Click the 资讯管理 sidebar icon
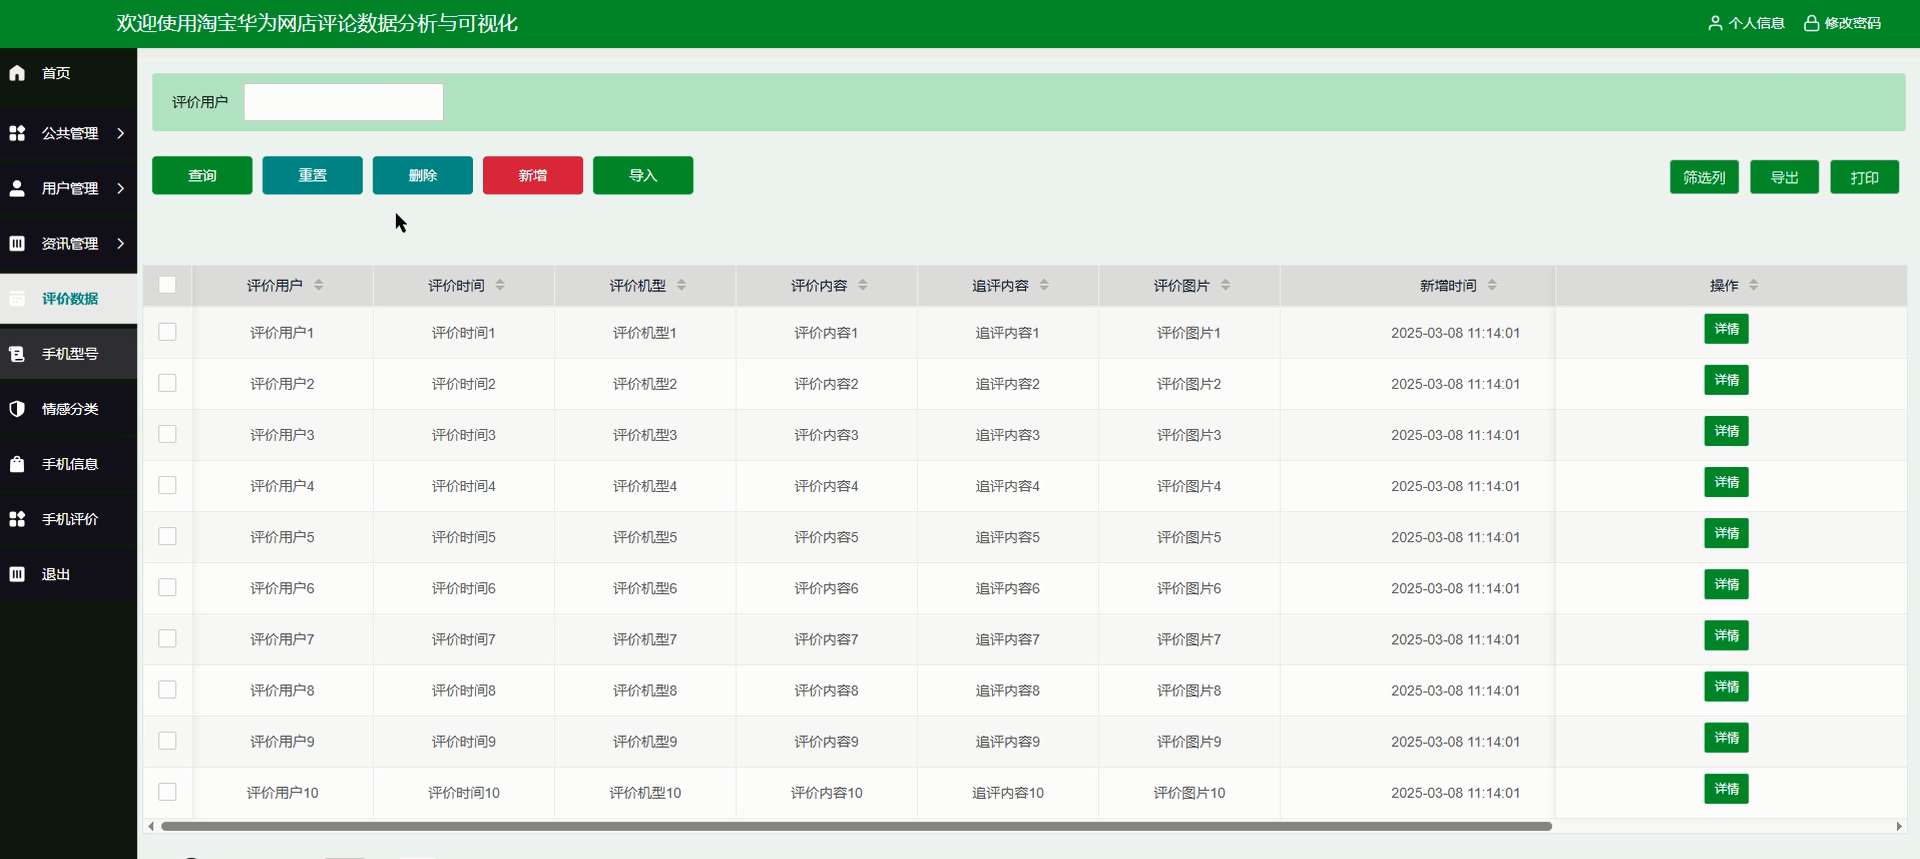This screenshot has width=1920, height=859. click(17, 243)
